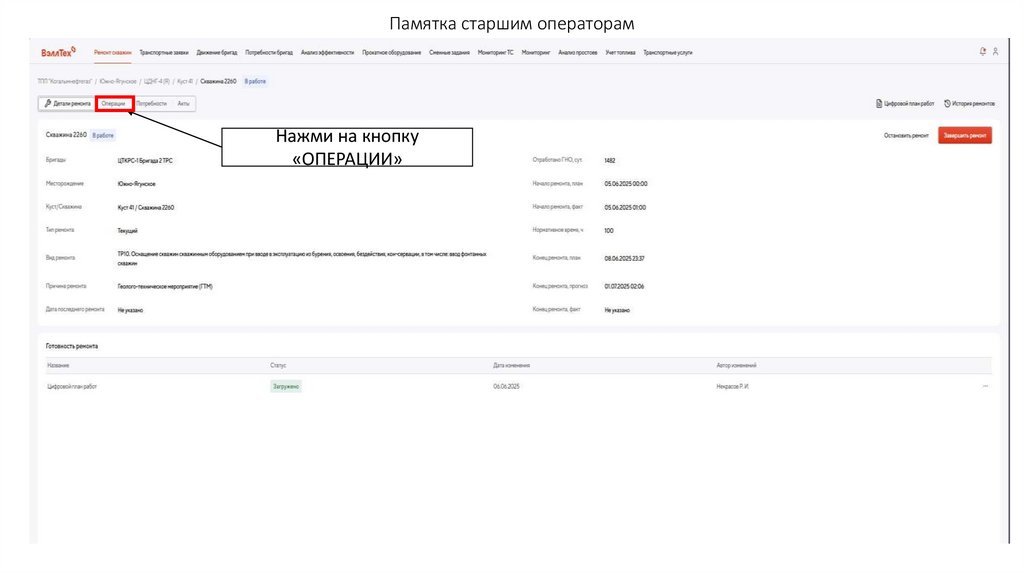Open Анализ простоев section
The image size is (1024, 574).
(577, 52)
